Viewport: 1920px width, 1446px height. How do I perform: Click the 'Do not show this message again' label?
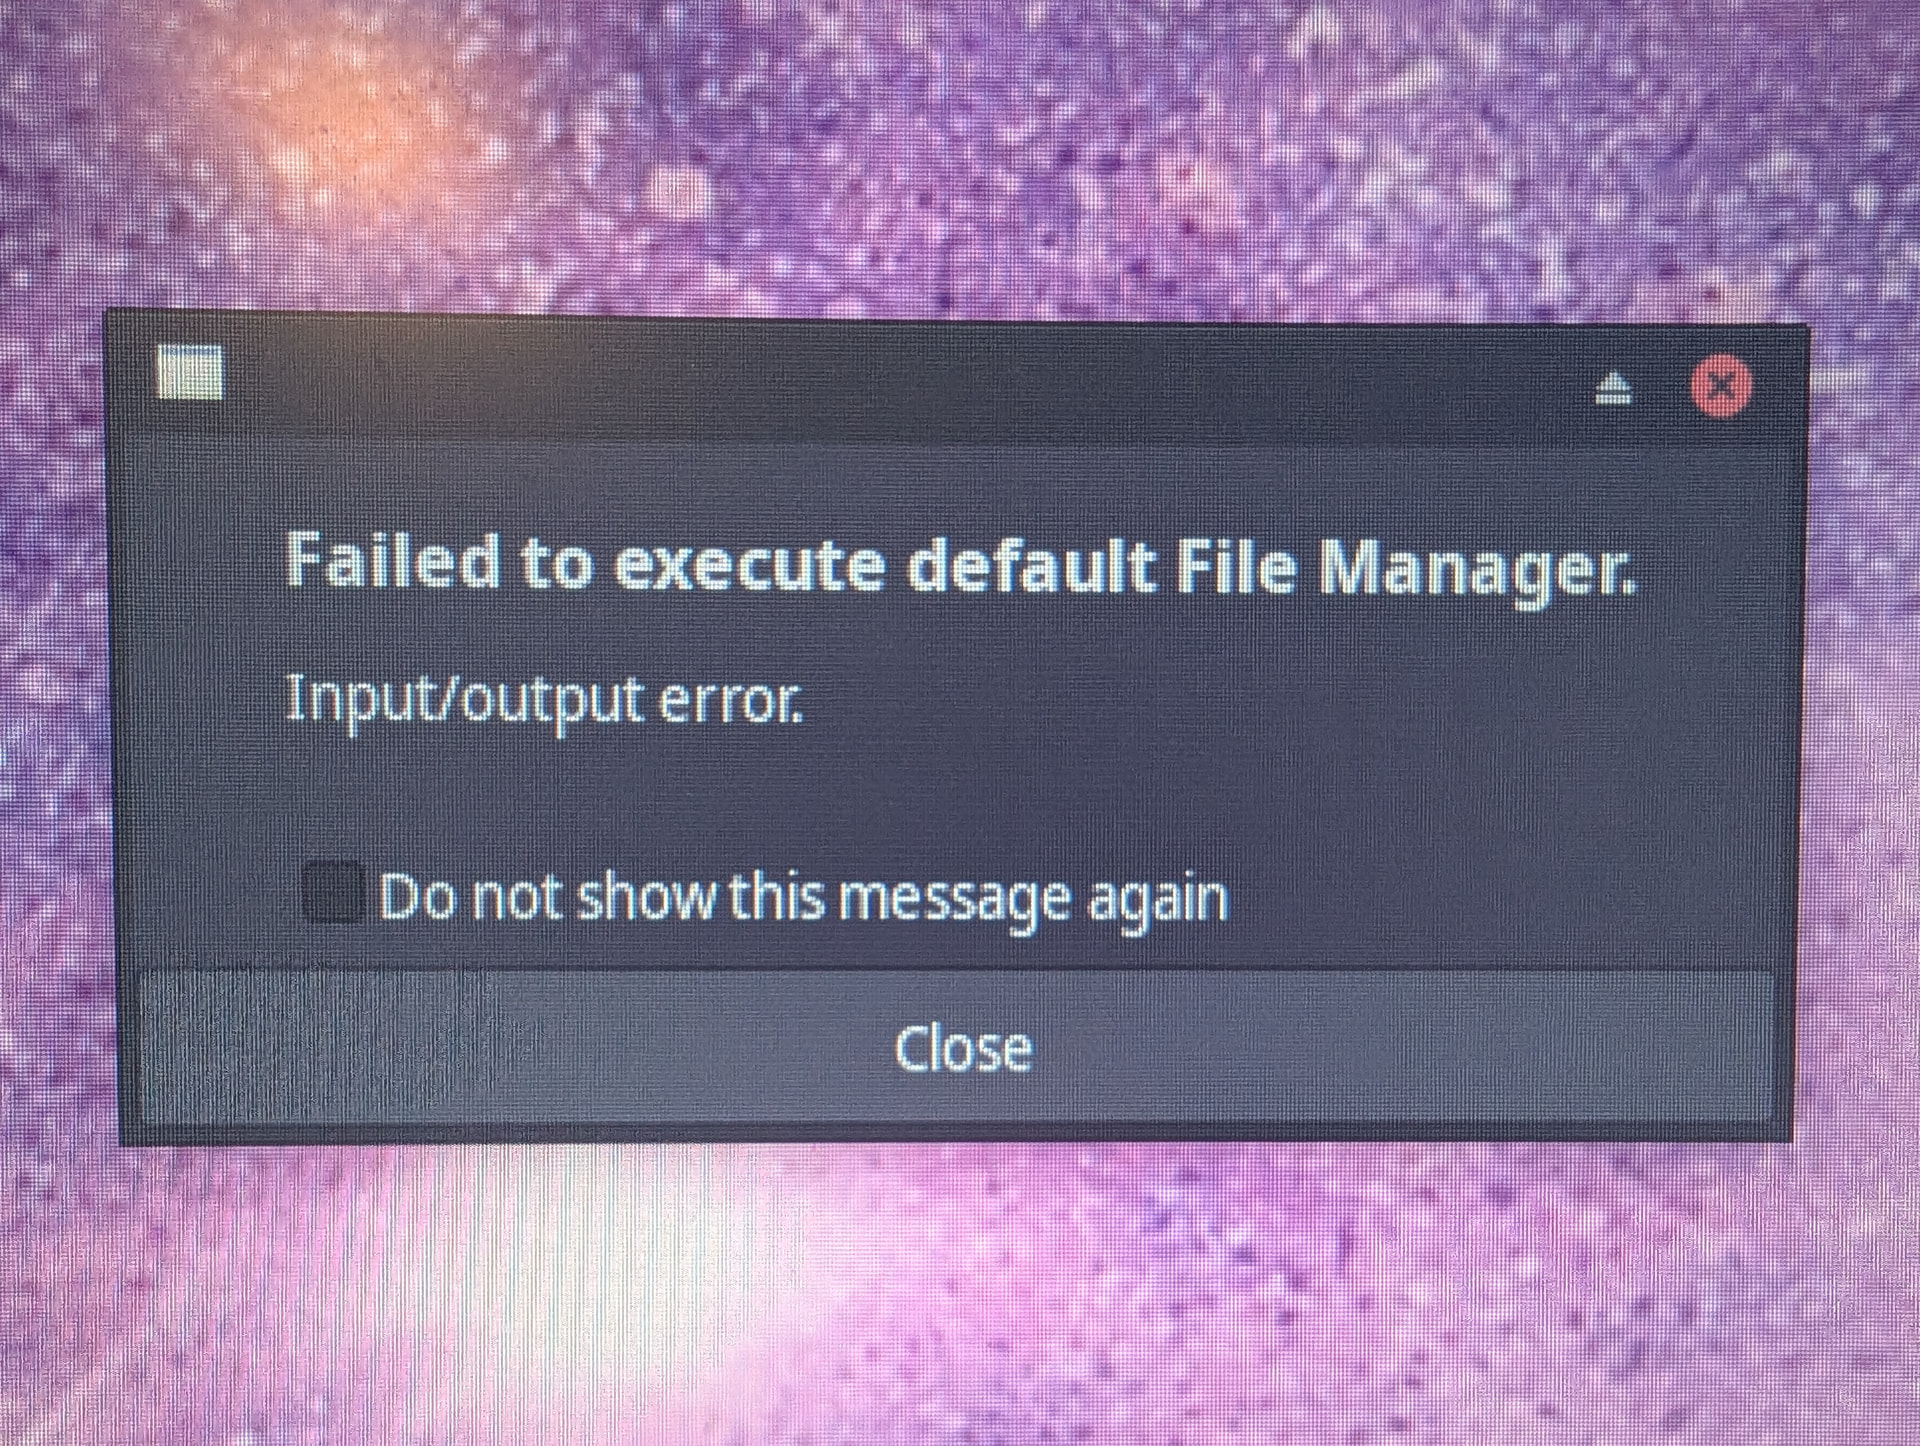[803, 898]
